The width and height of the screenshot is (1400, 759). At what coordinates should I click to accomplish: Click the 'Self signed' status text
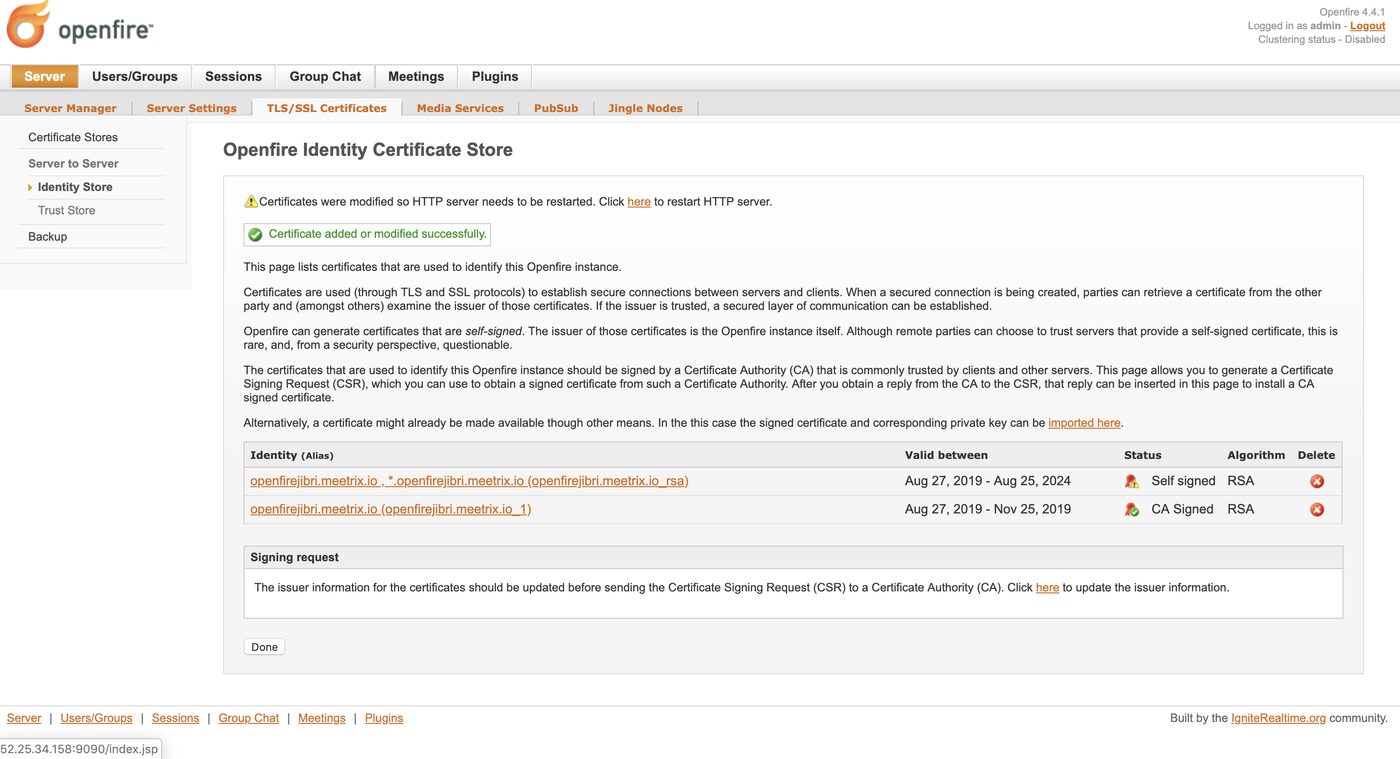pos(1183,481)
